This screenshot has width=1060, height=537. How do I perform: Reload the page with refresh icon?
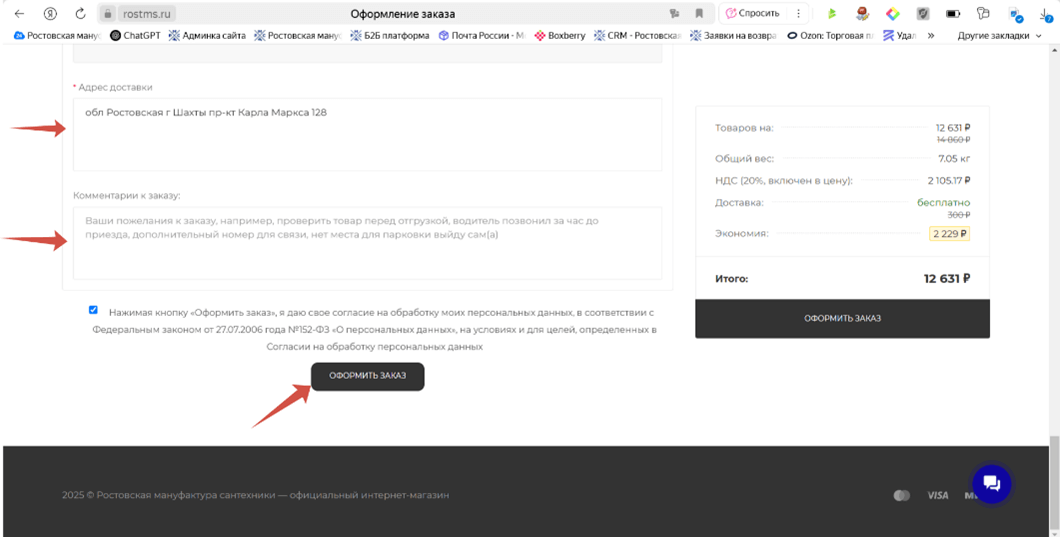pos(80,14)
